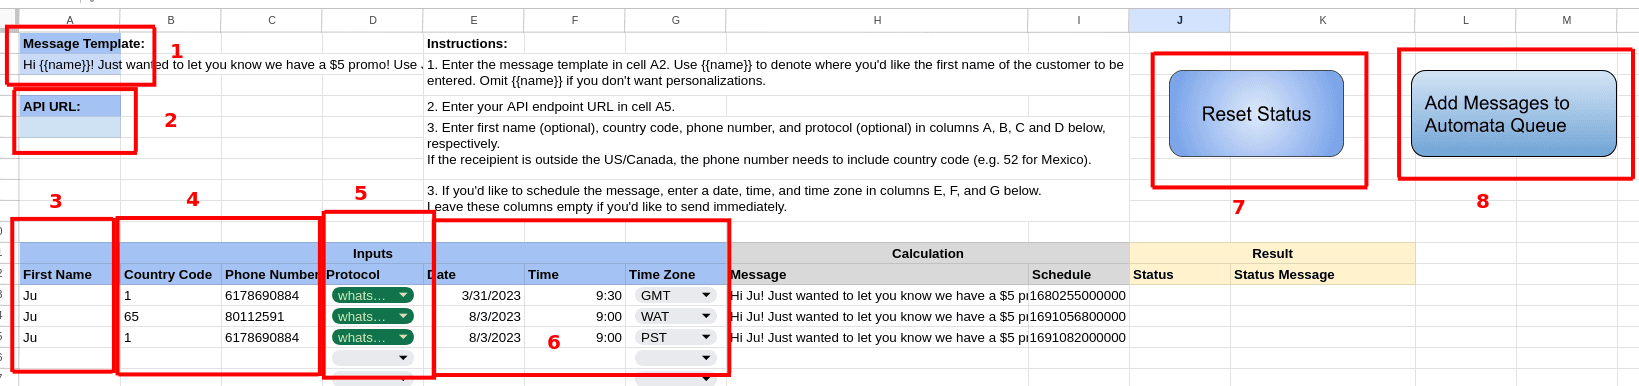Expand WAT time zone dropdown arrow
This screenshot has width=1639, height=386.
point(706,316)
